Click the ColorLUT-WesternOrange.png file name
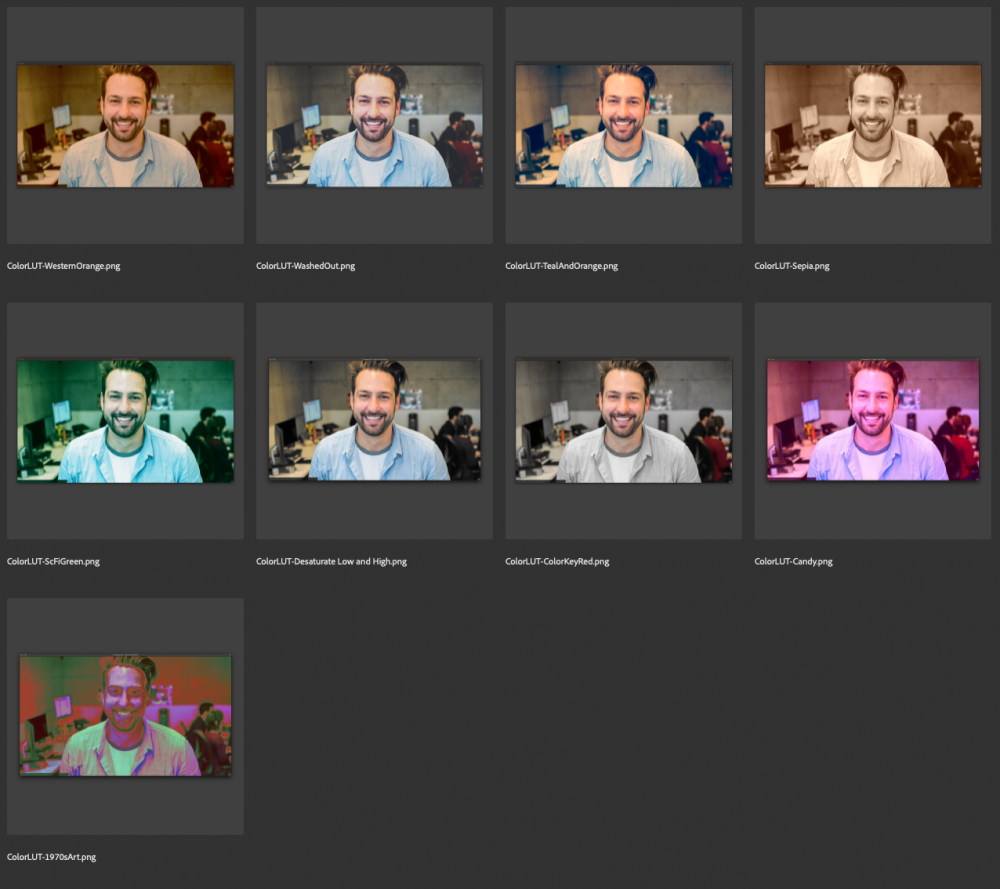 63,266
